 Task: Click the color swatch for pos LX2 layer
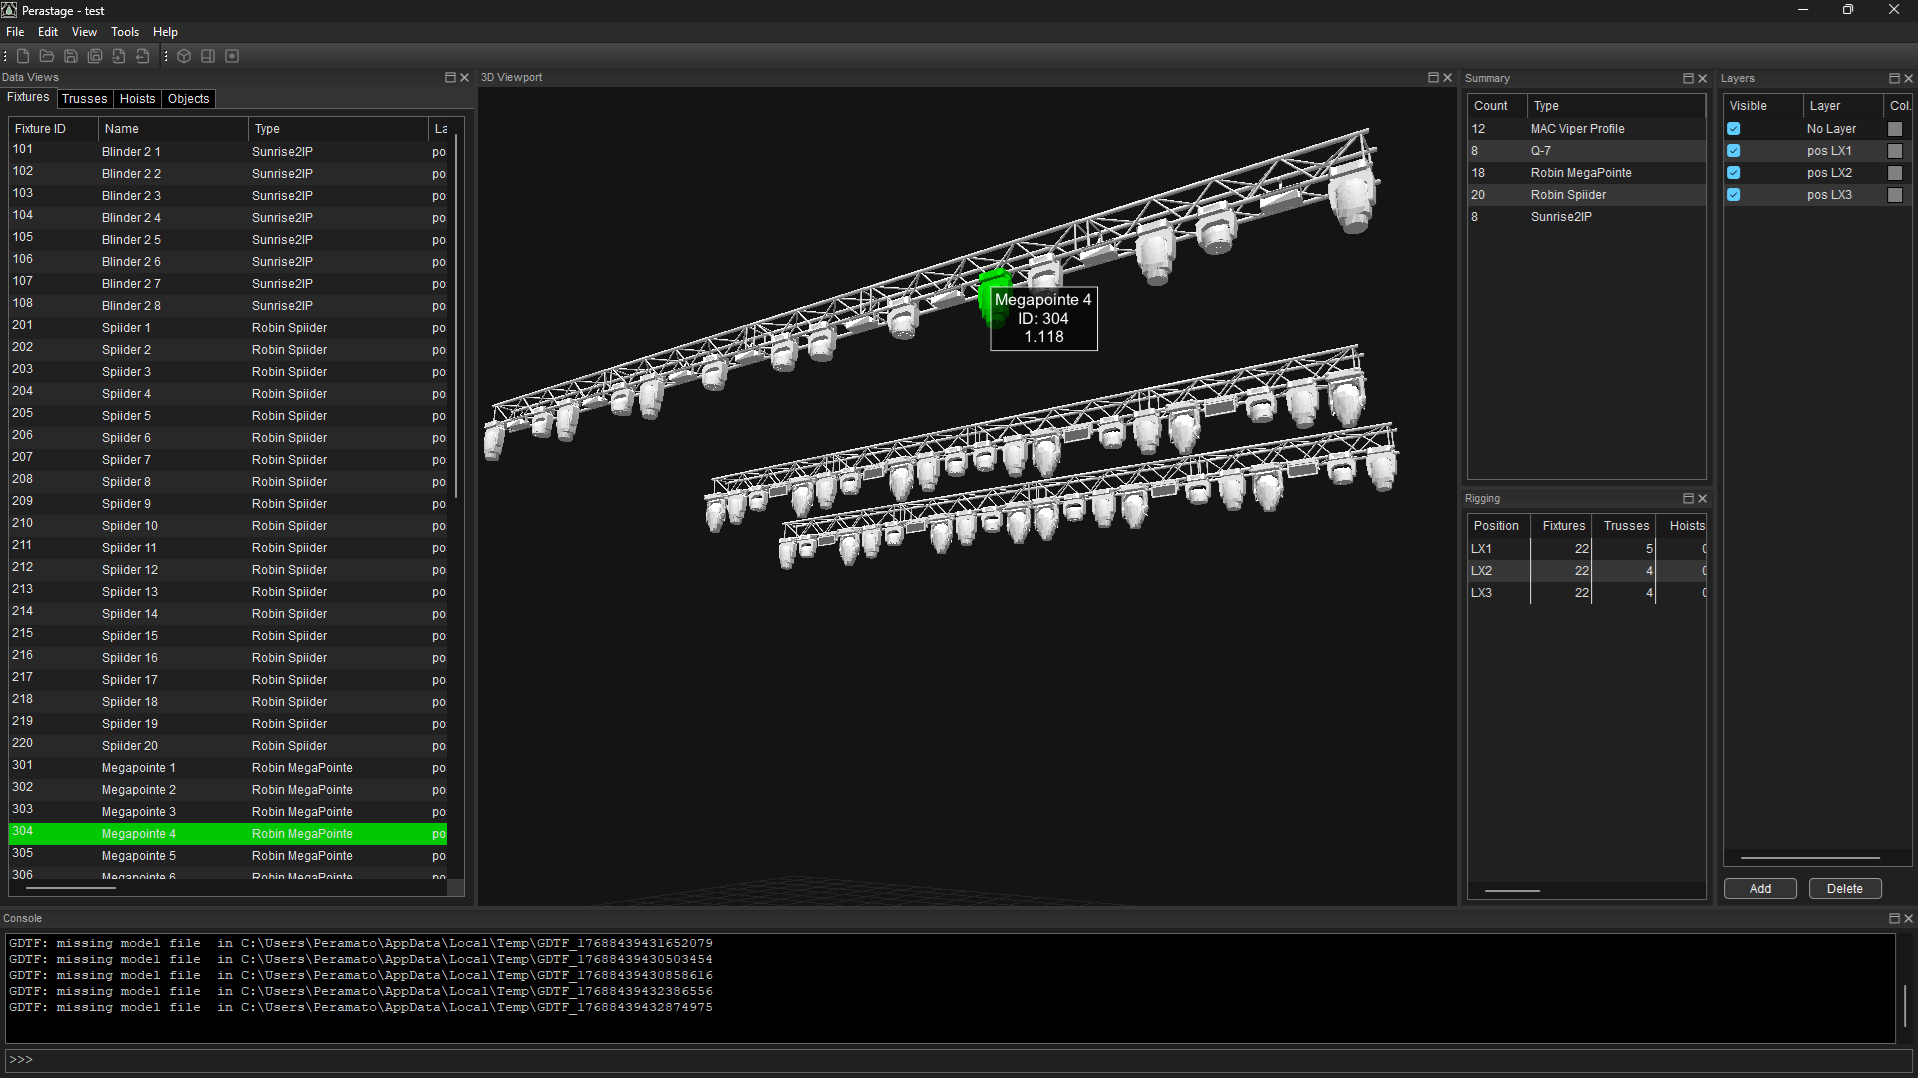point(1896,173)
